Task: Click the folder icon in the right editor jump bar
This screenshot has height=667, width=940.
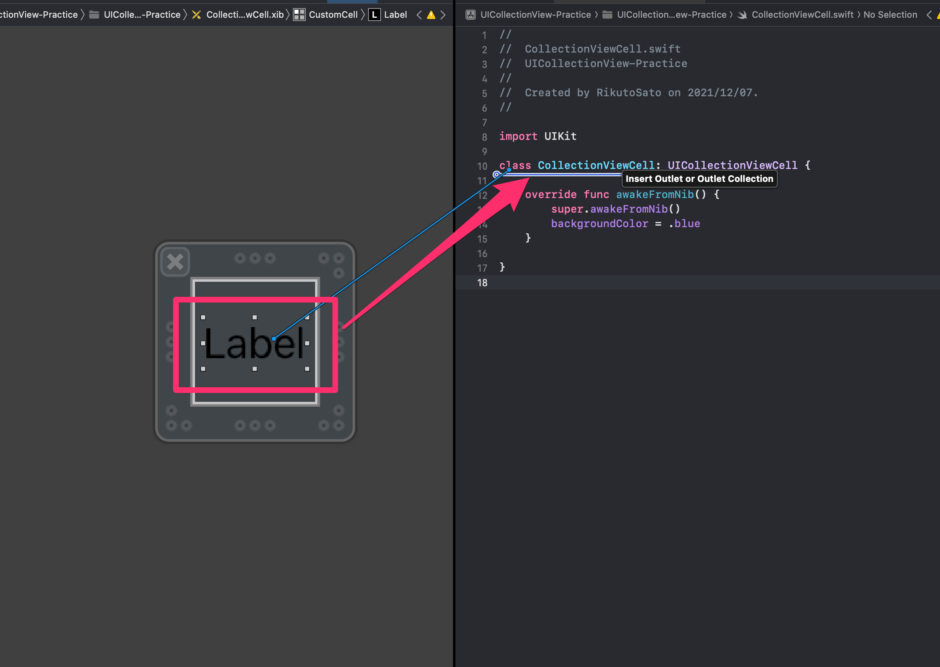Action: (x=607, y=14)
